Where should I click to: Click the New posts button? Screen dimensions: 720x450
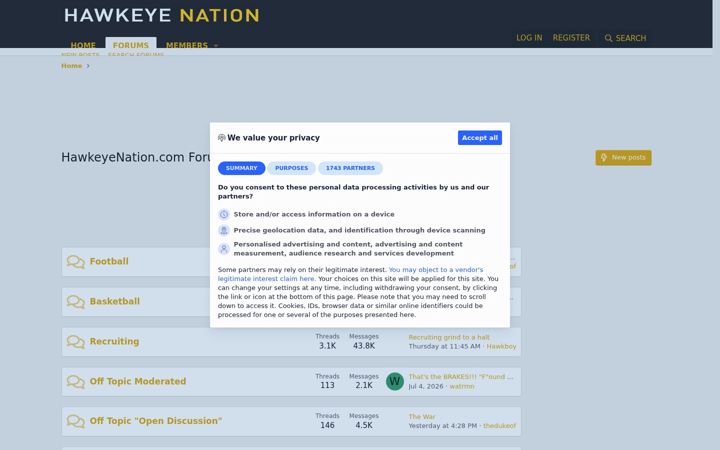(624, 158)
